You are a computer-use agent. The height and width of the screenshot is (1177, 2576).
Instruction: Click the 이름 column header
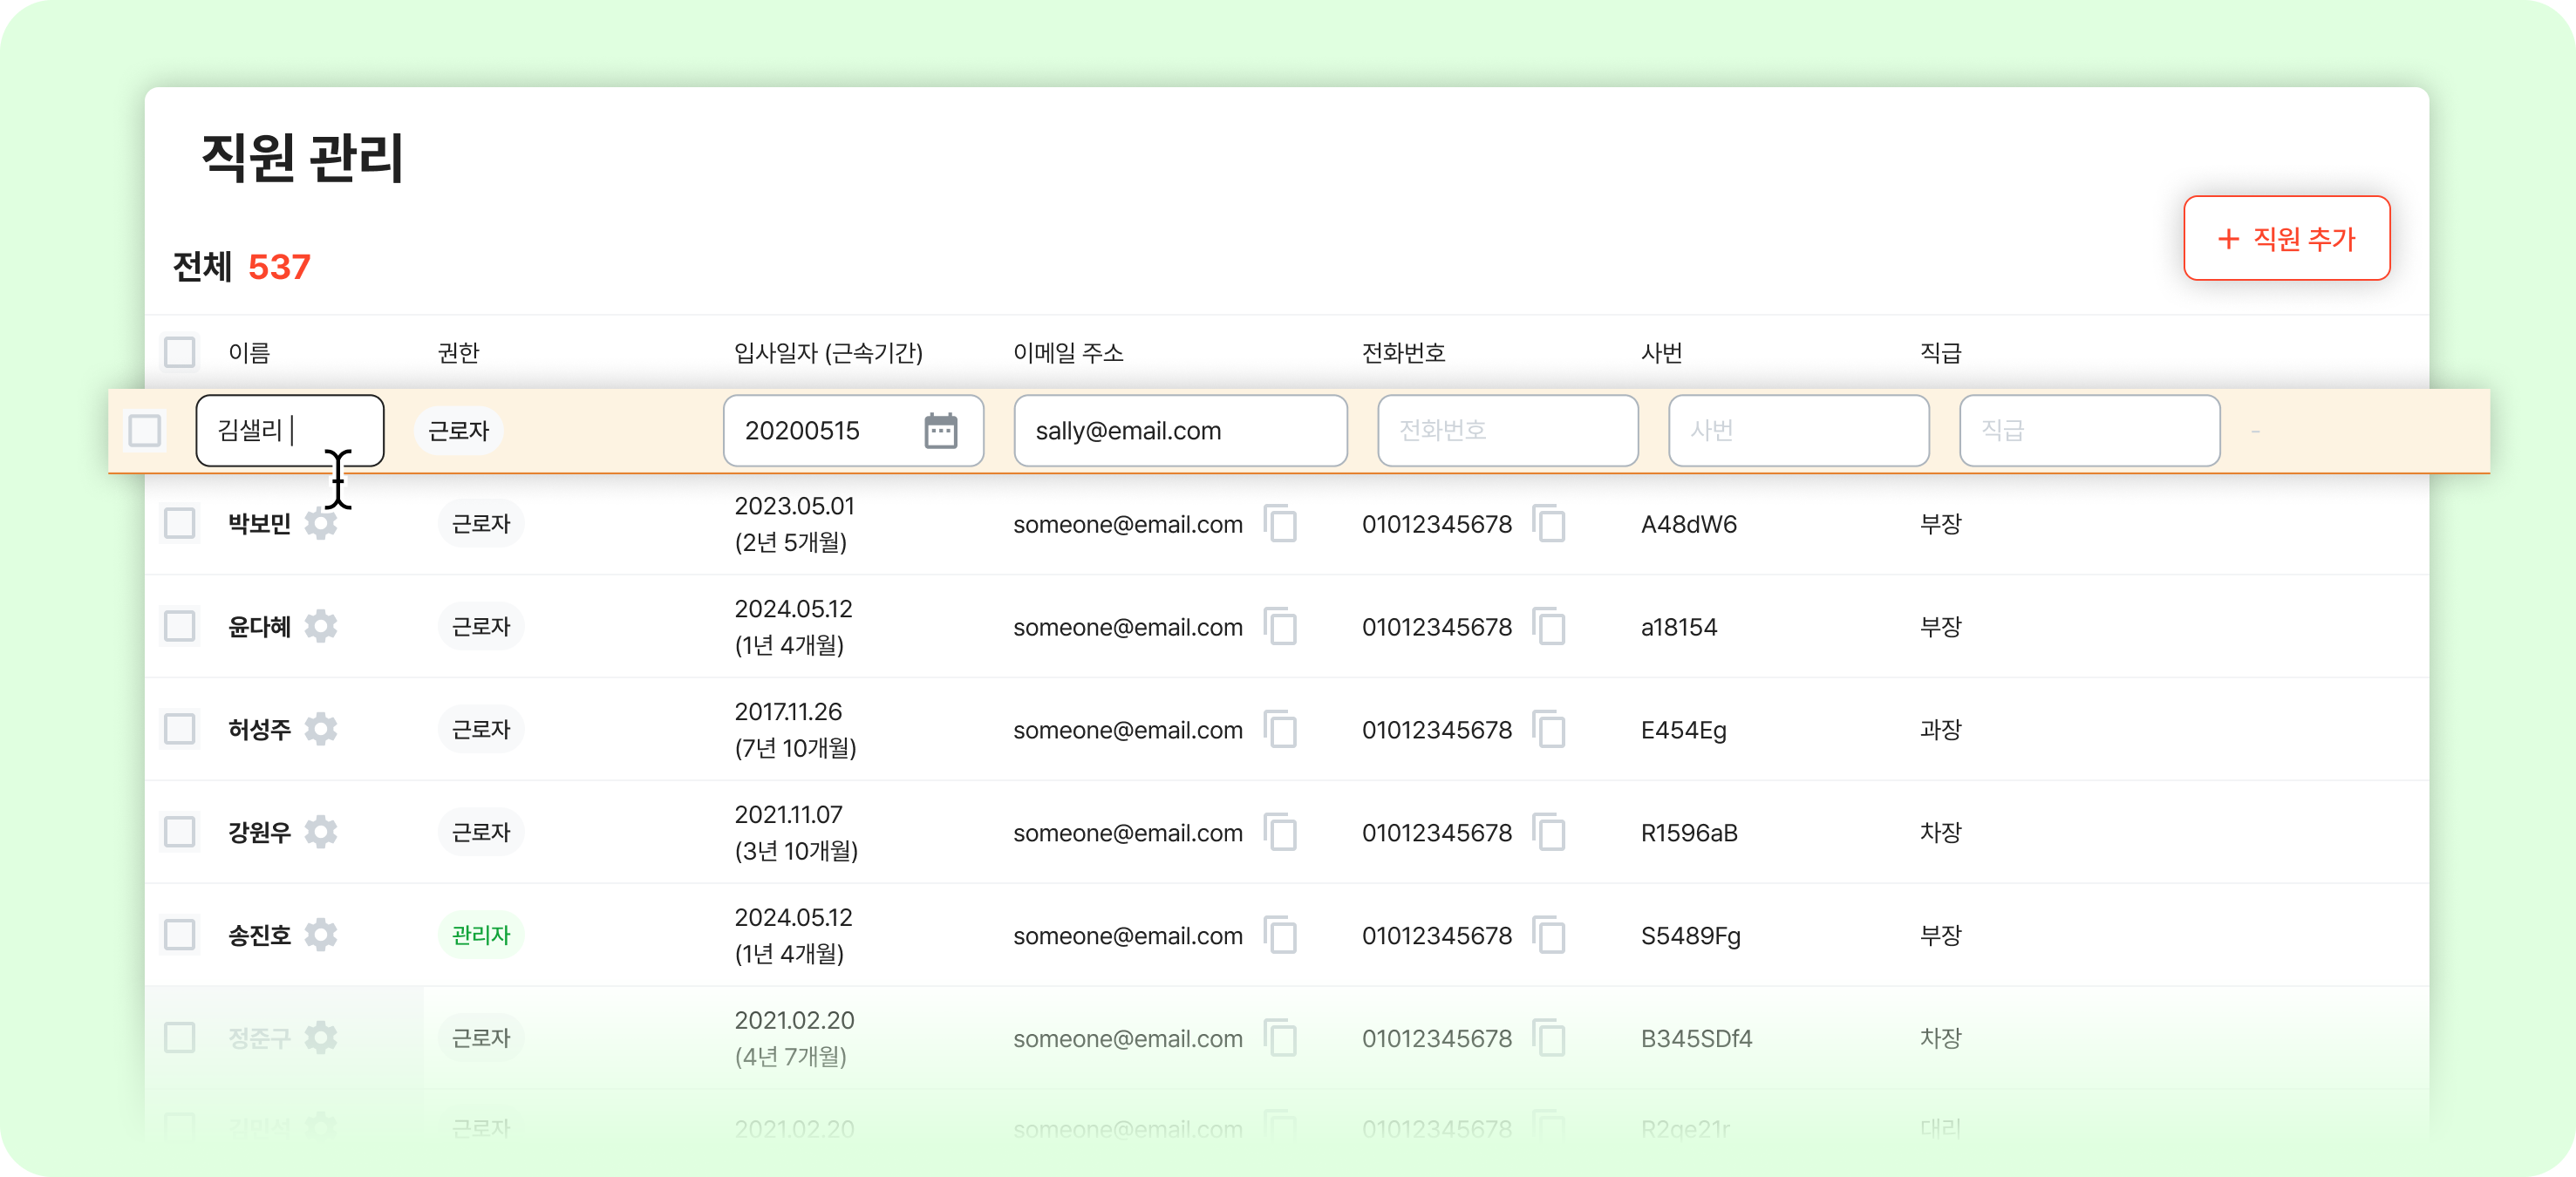249,352
